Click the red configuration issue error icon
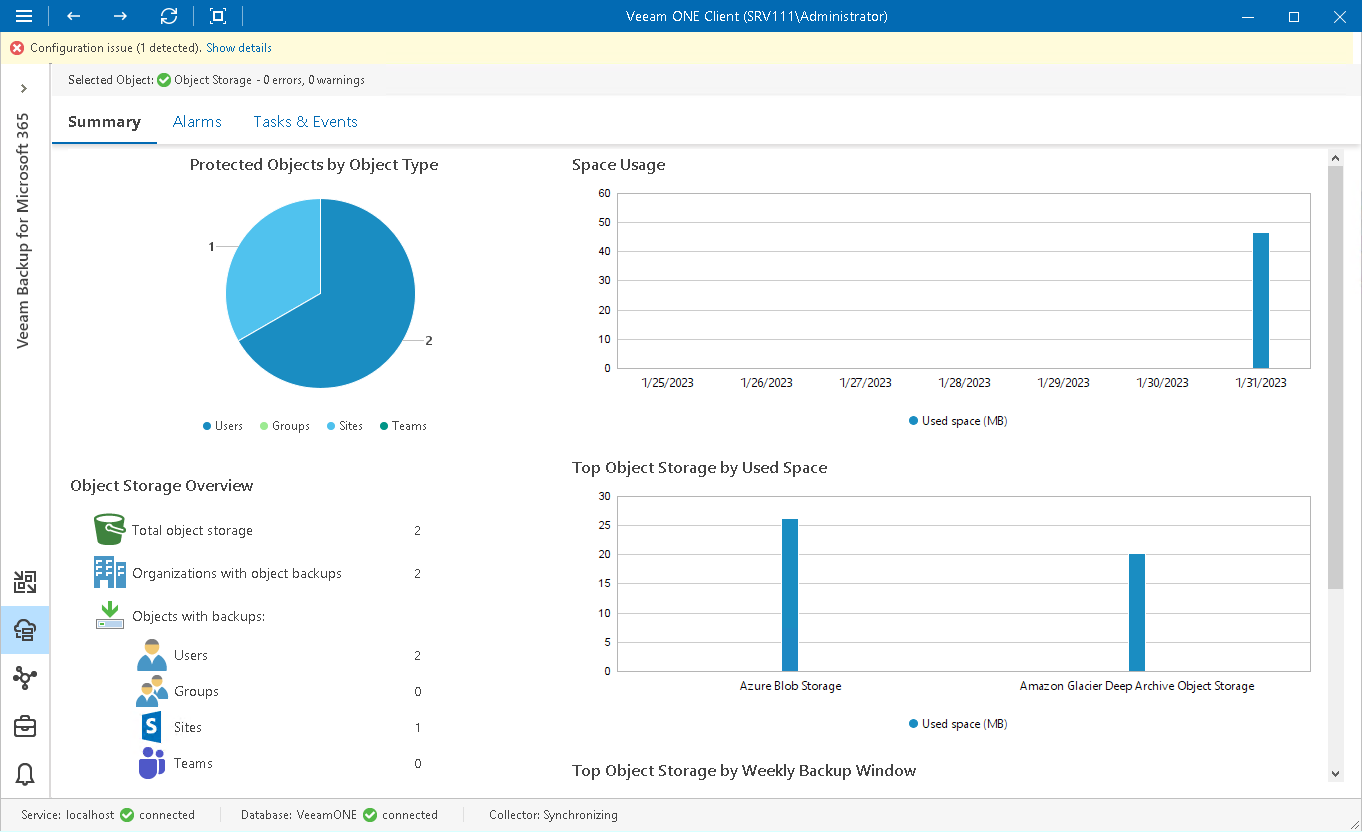 pyautogui.click(x=17, y=48)
